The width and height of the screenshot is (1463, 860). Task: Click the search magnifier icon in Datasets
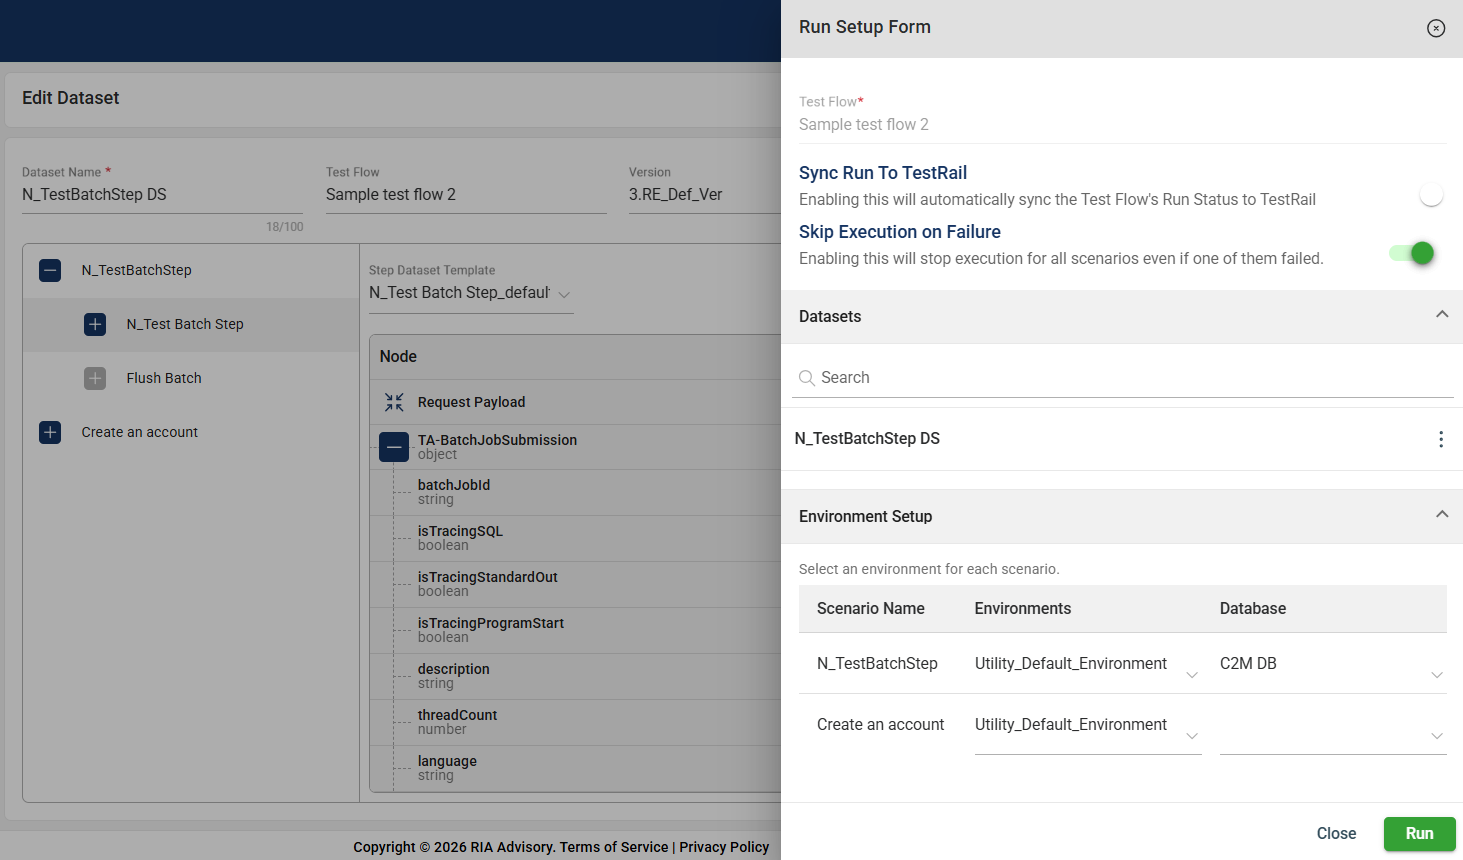[x=806, y=378]
